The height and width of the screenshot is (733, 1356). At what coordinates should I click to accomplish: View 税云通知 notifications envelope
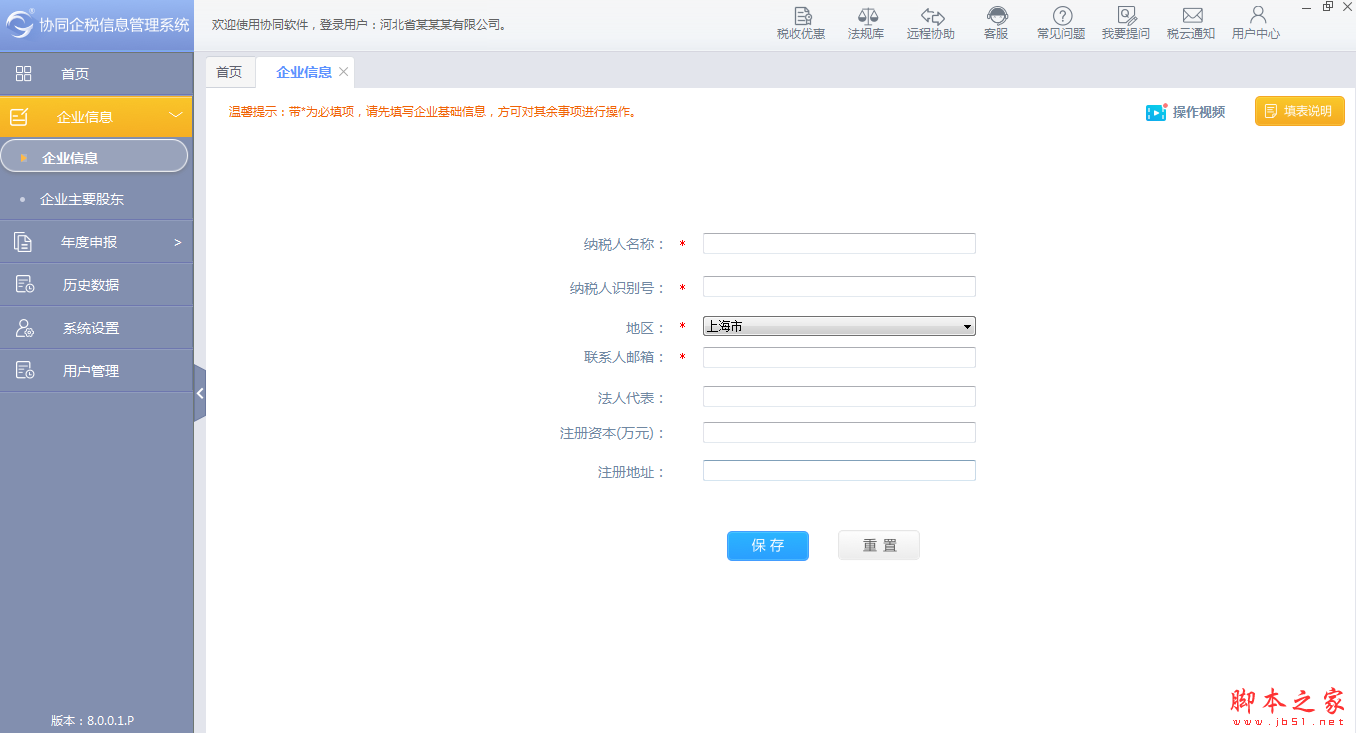coord(1191,23)
